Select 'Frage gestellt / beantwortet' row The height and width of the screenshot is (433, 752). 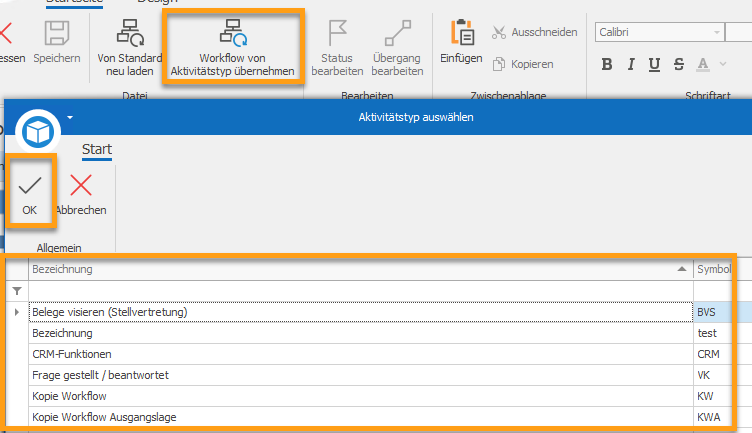pyautogui.click(x=361, y=375)
